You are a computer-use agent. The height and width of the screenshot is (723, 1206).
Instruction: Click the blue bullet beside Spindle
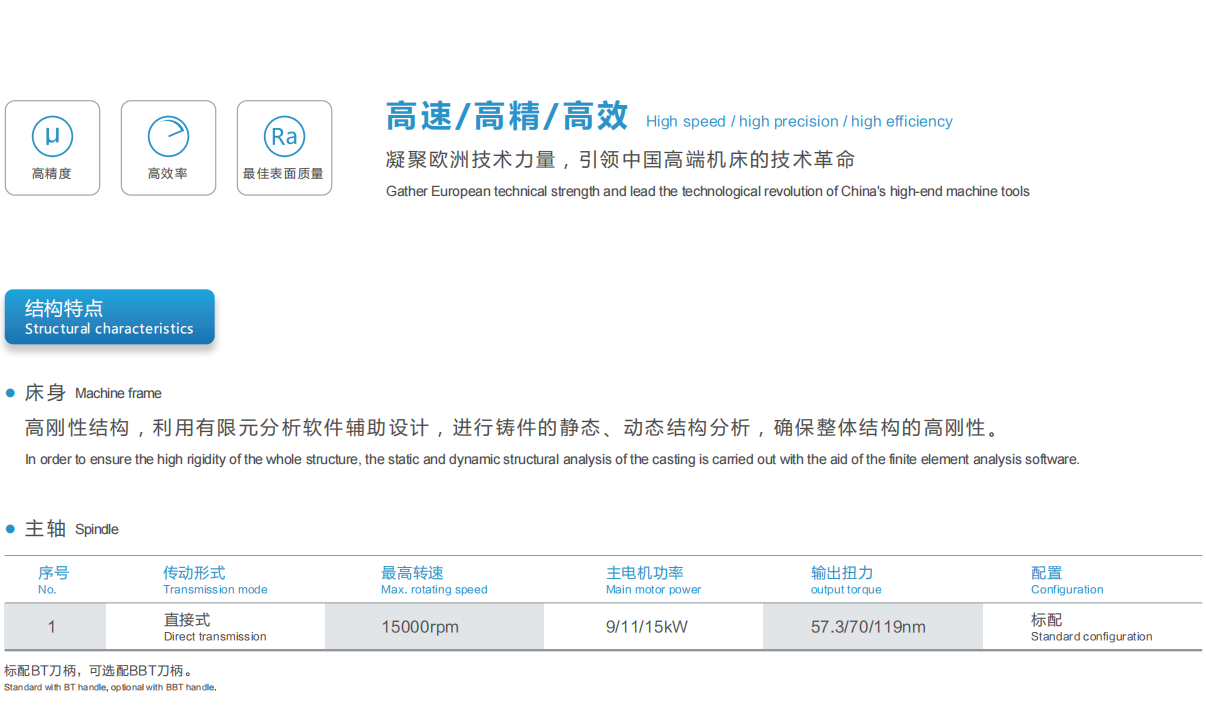pyautogui.click(x=11, y=529)
